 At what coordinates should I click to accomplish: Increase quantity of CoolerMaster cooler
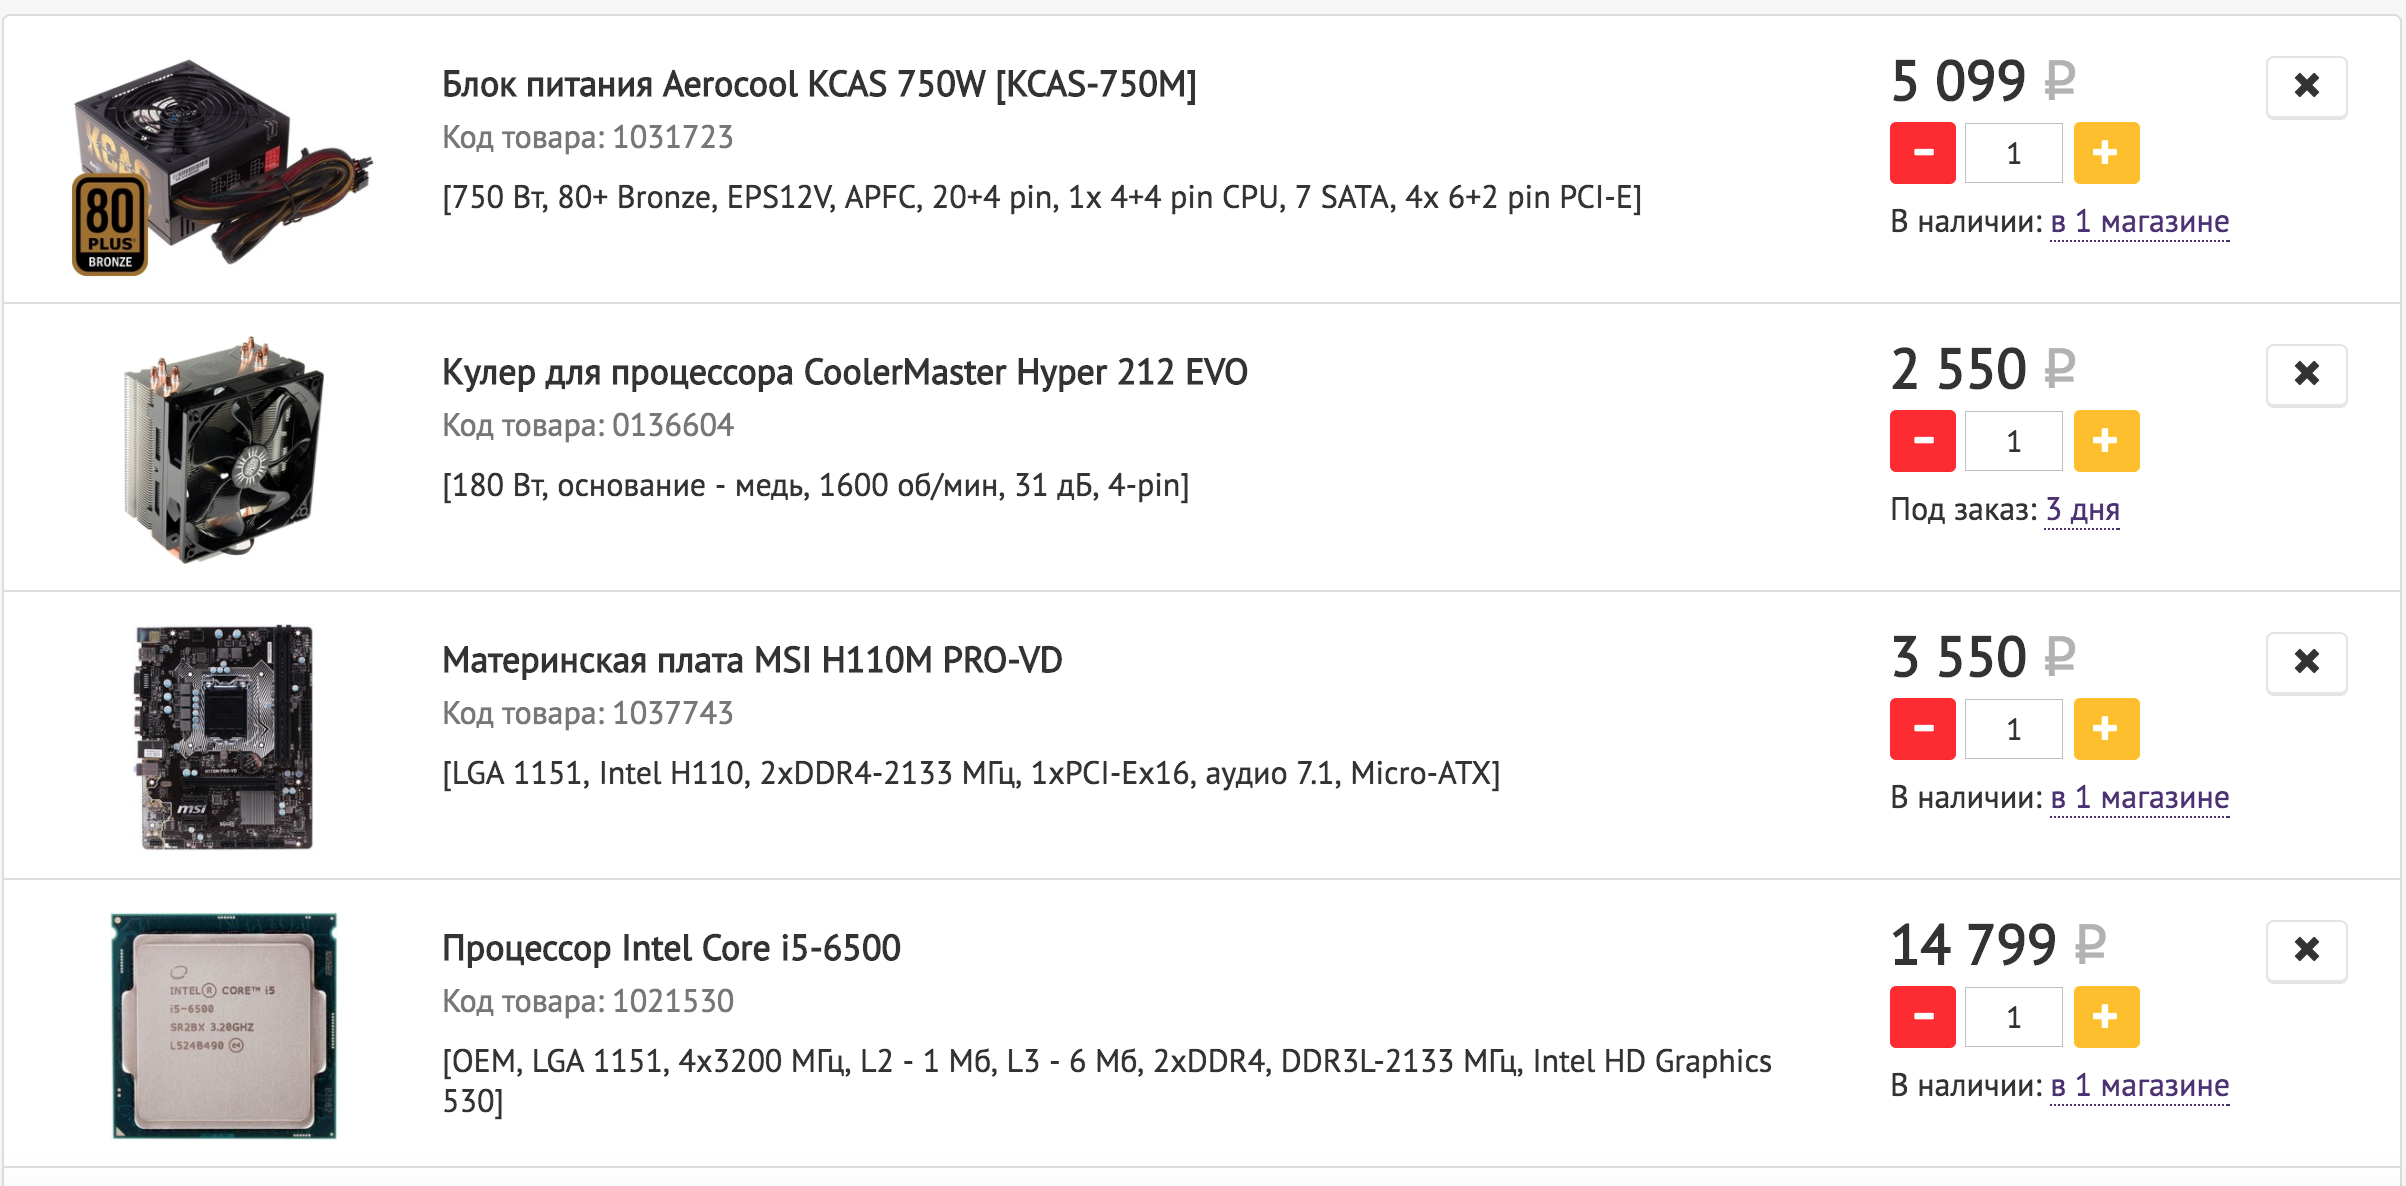pos(2106,441)
